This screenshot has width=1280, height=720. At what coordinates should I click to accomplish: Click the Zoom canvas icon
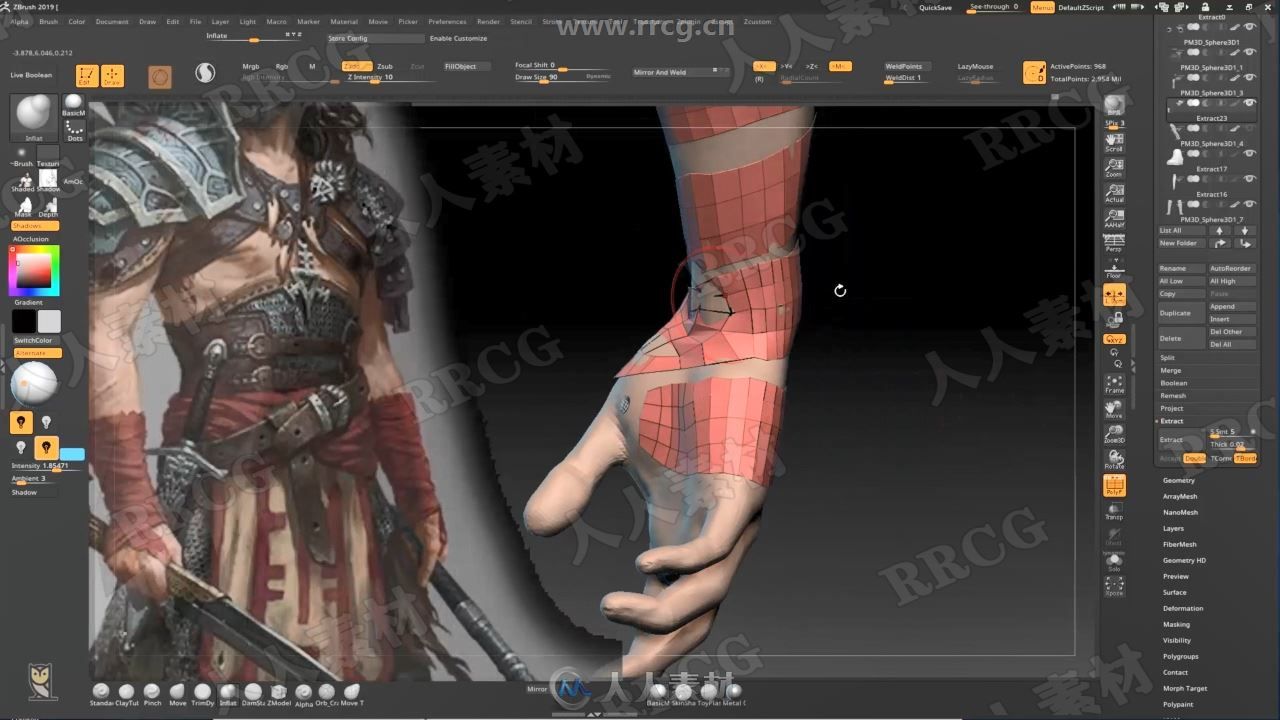point(1114,167)
